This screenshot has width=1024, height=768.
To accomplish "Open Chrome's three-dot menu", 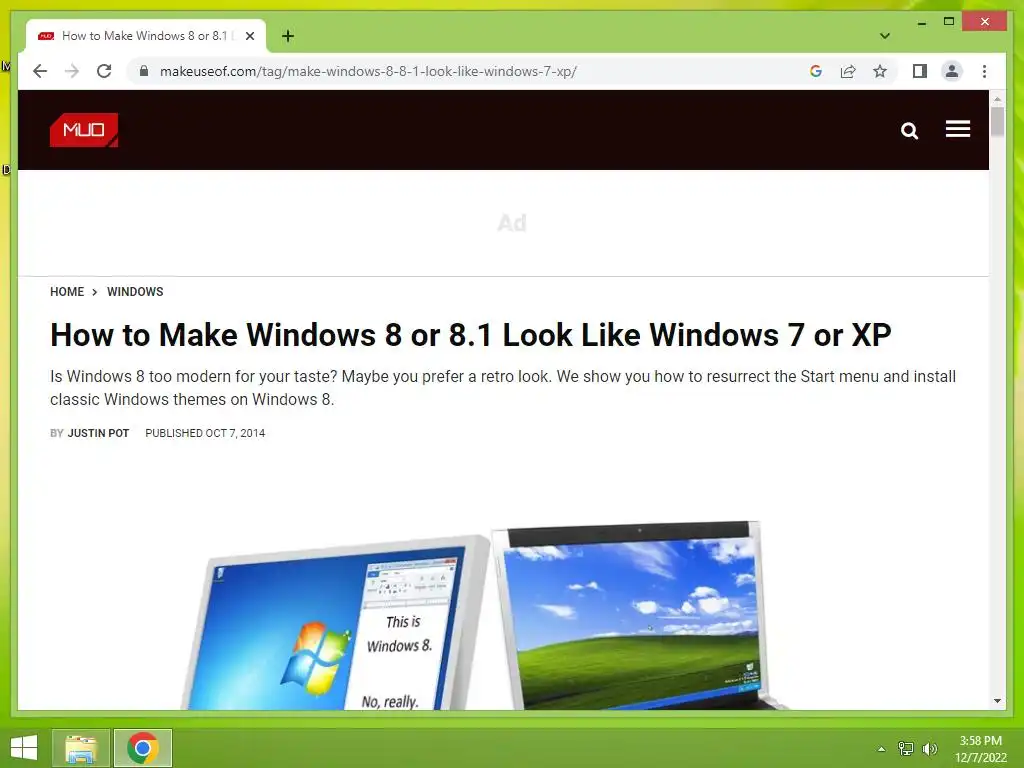I will (x=984, y=71).
